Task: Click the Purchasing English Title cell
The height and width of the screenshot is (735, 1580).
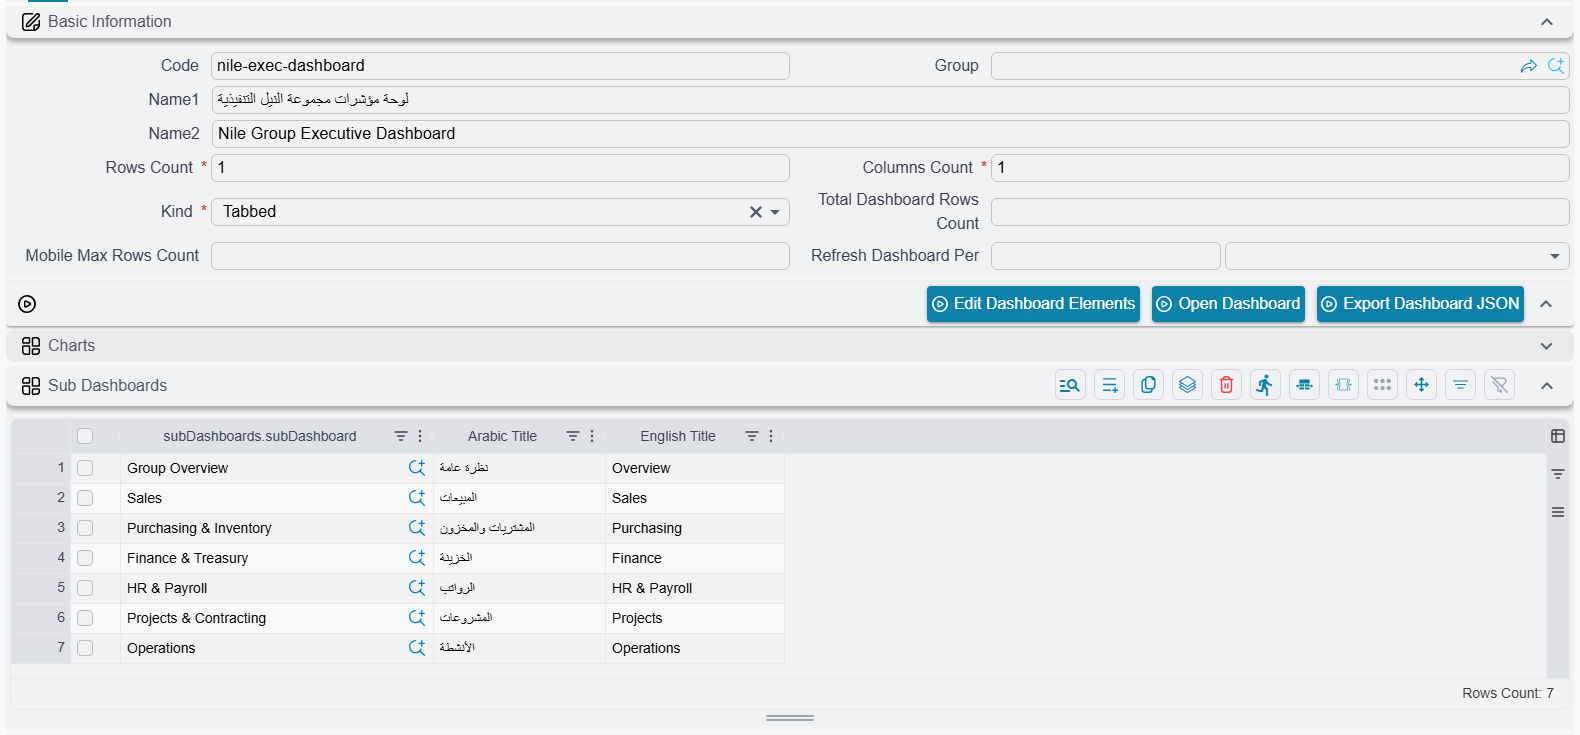Action: 695,528
